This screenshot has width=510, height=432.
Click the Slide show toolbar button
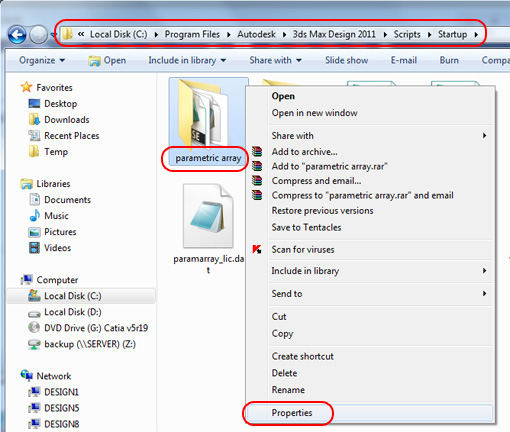pos(346,60)
